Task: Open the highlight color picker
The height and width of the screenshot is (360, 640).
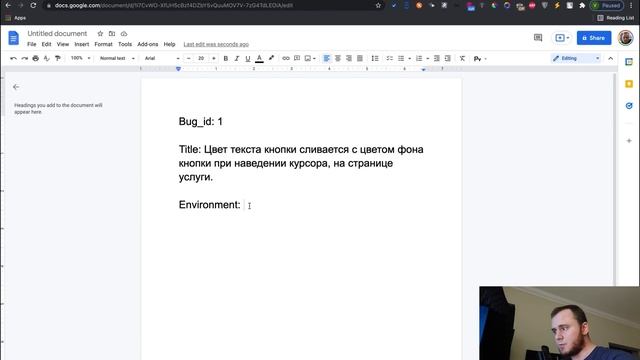Action: coord(271,58)
